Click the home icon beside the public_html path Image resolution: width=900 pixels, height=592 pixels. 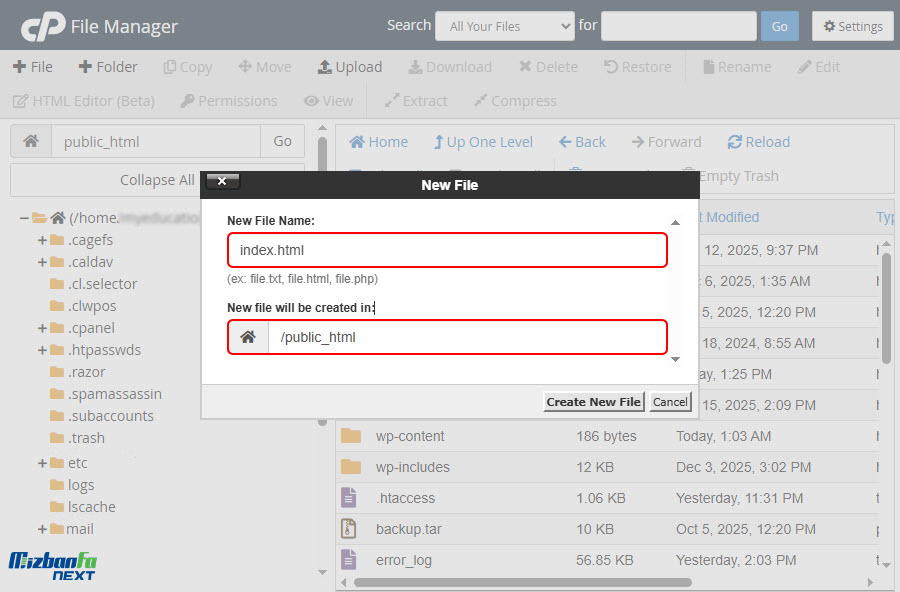click(x=31, y=142)
